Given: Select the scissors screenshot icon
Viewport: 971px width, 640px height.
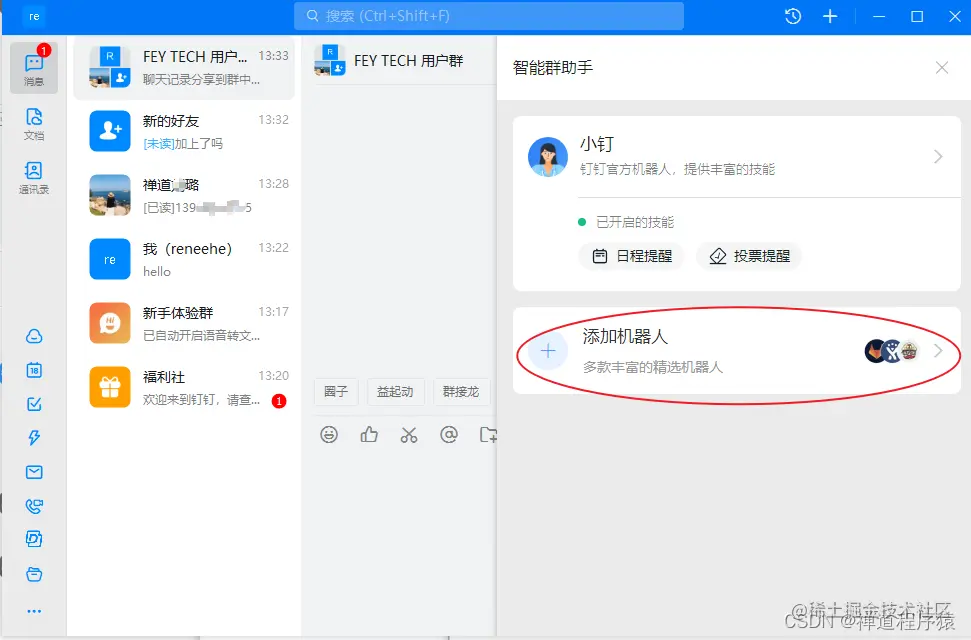Looking at the screenshot, I should [x=408, y=435].
